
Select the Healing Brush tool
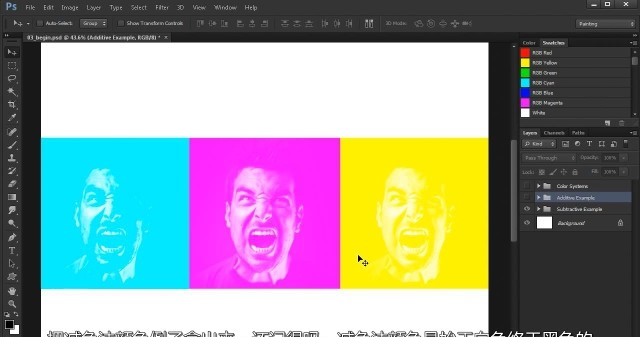[12, 131]
